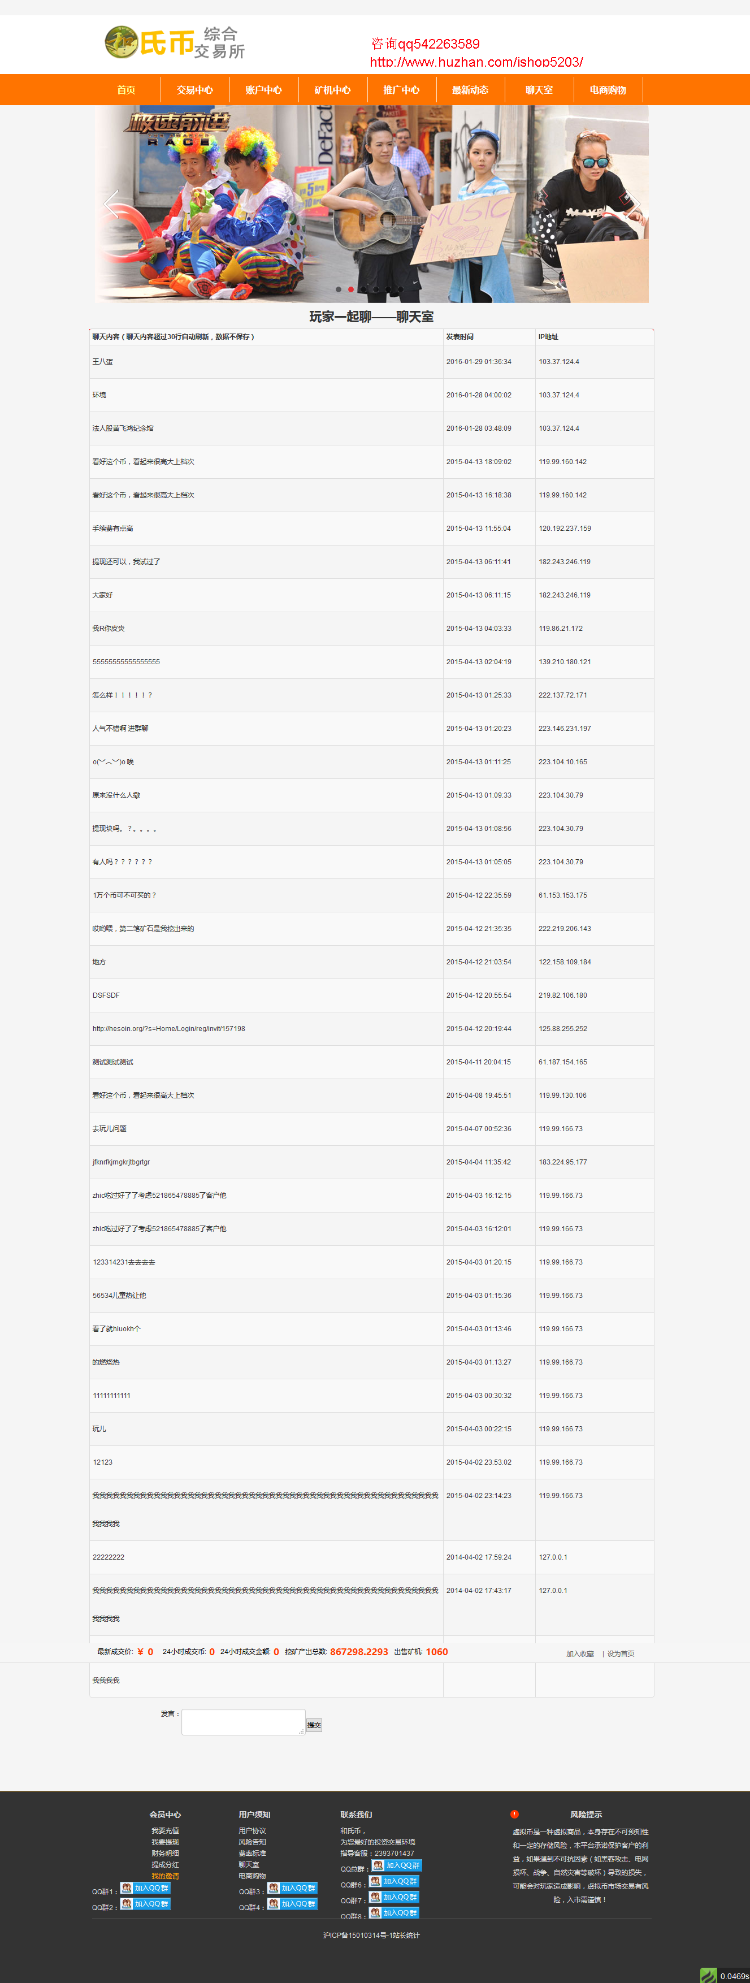This screenshot has width=750, height=1983.
Task: Open the 推广中心 navigation menu
Action: click(x=402, y=90)
